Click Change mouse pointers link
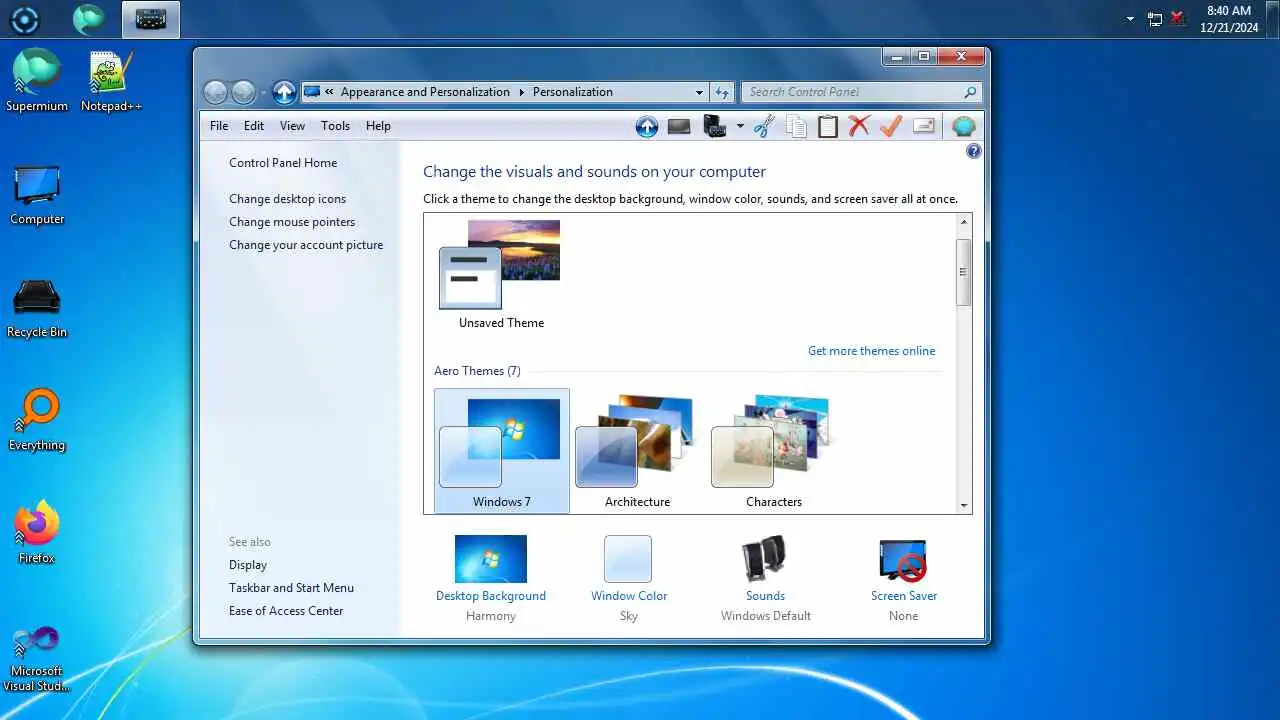1280x720 pixels. click(x=292, y=222)
